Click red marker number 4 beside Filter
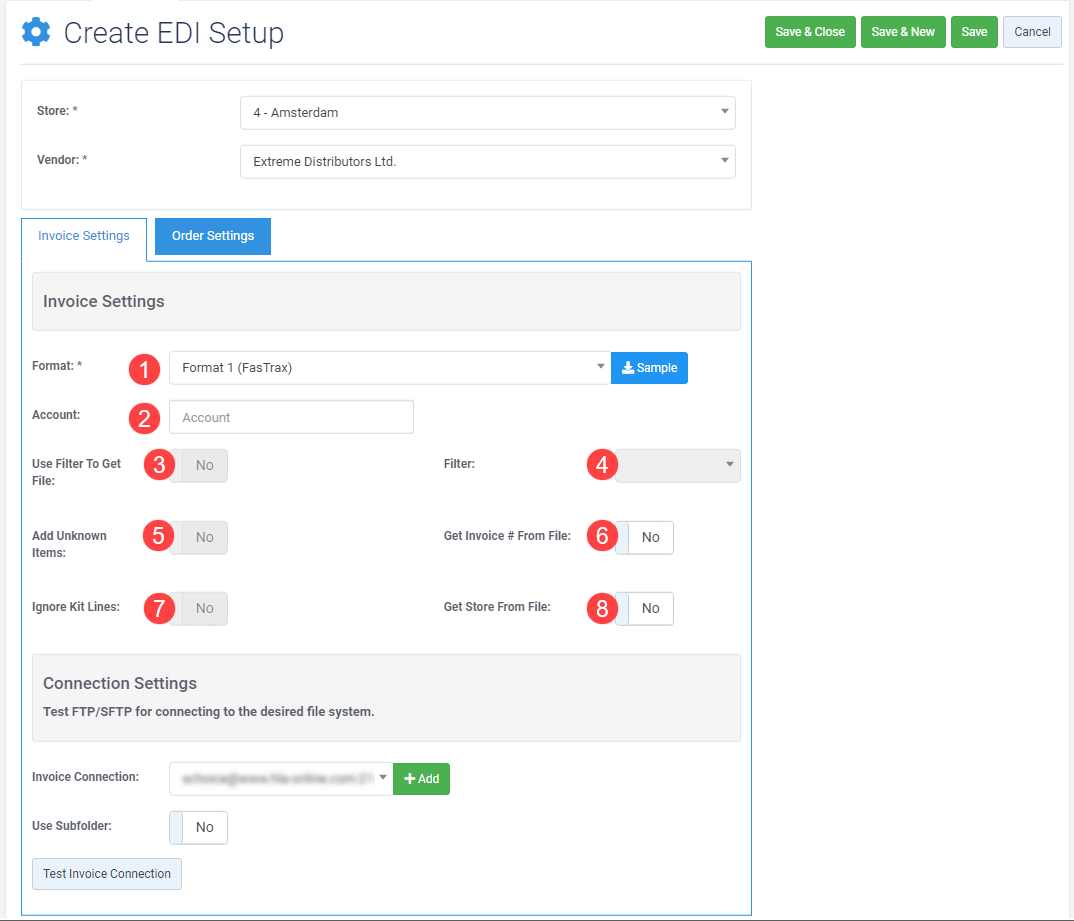This screenshot has height=921, width=1074. tap(601, 465)
